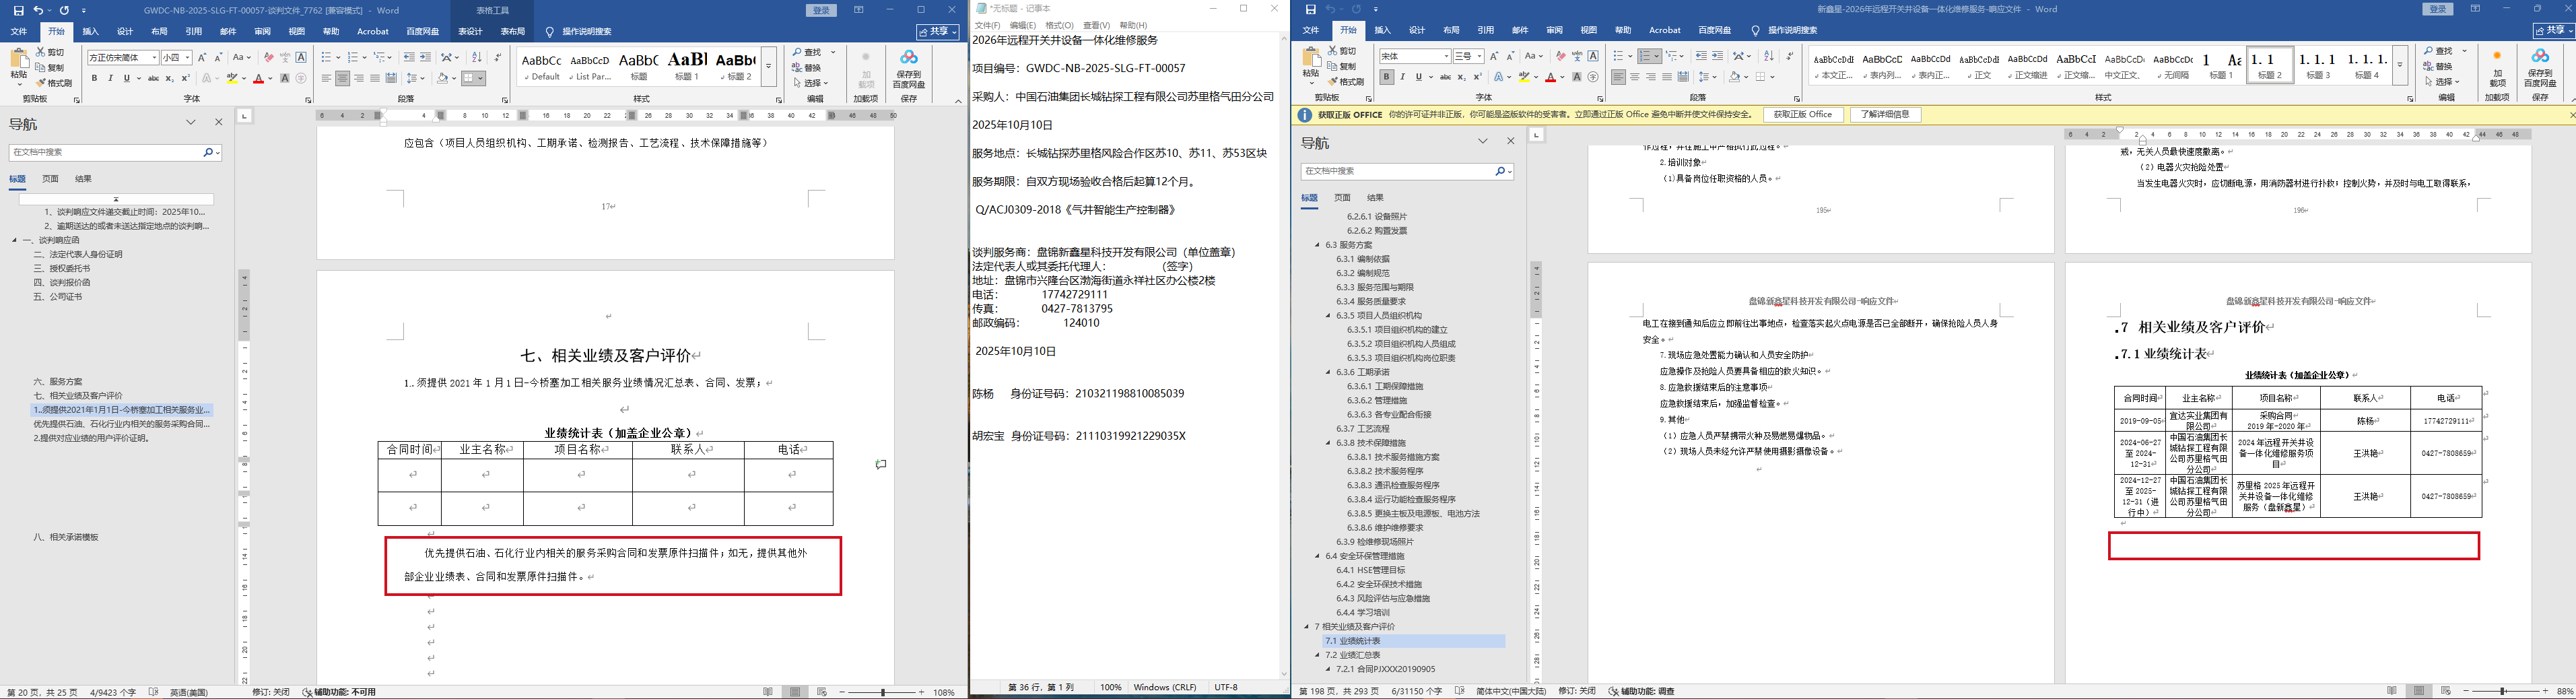Open font name dropdown 方正仿宋简体 in left Word
2576x699 pixels.
(154, 58)
